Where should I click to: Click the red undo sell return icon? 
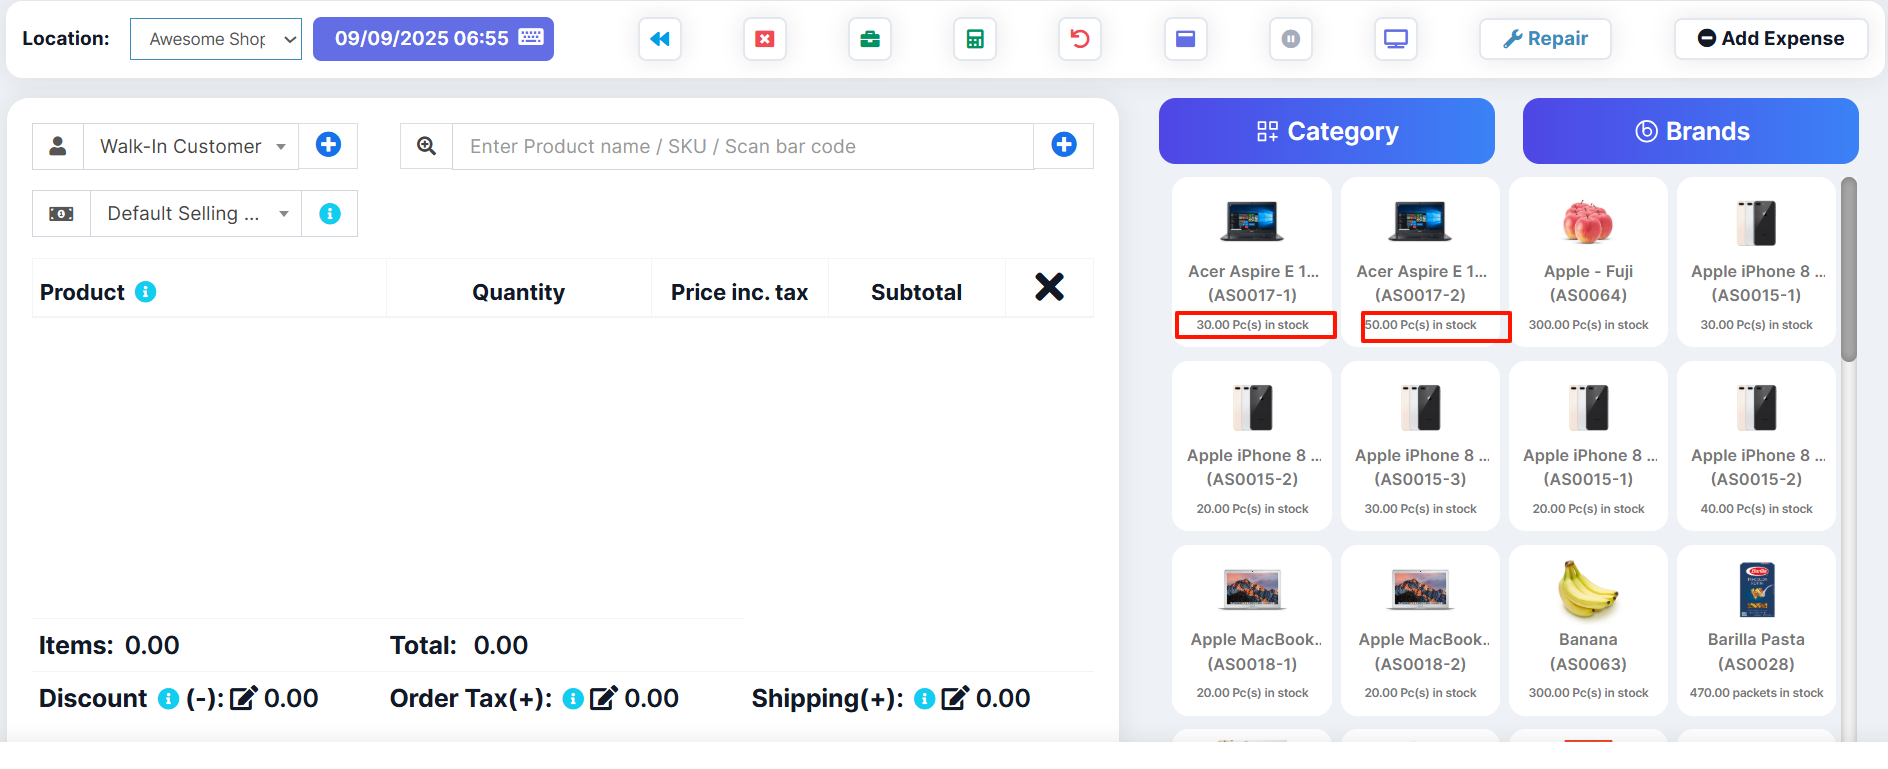point(1080,39)
